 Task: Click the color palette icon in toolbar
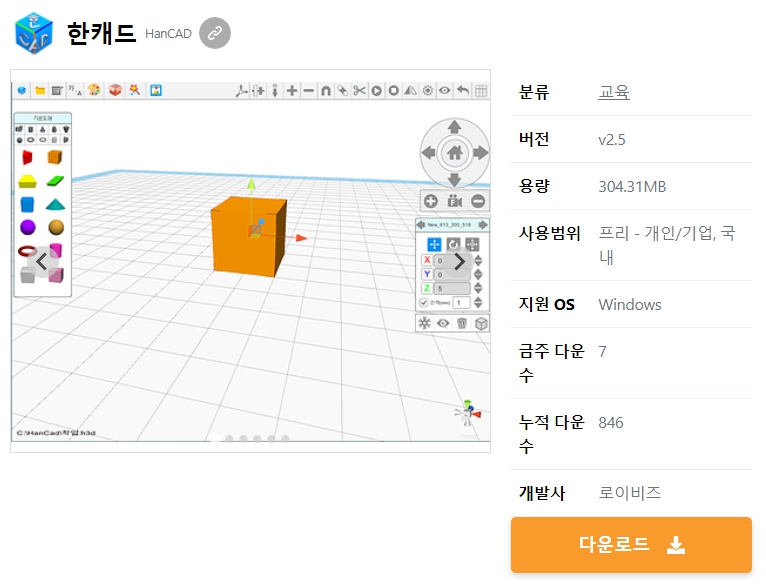pos(94,90)
